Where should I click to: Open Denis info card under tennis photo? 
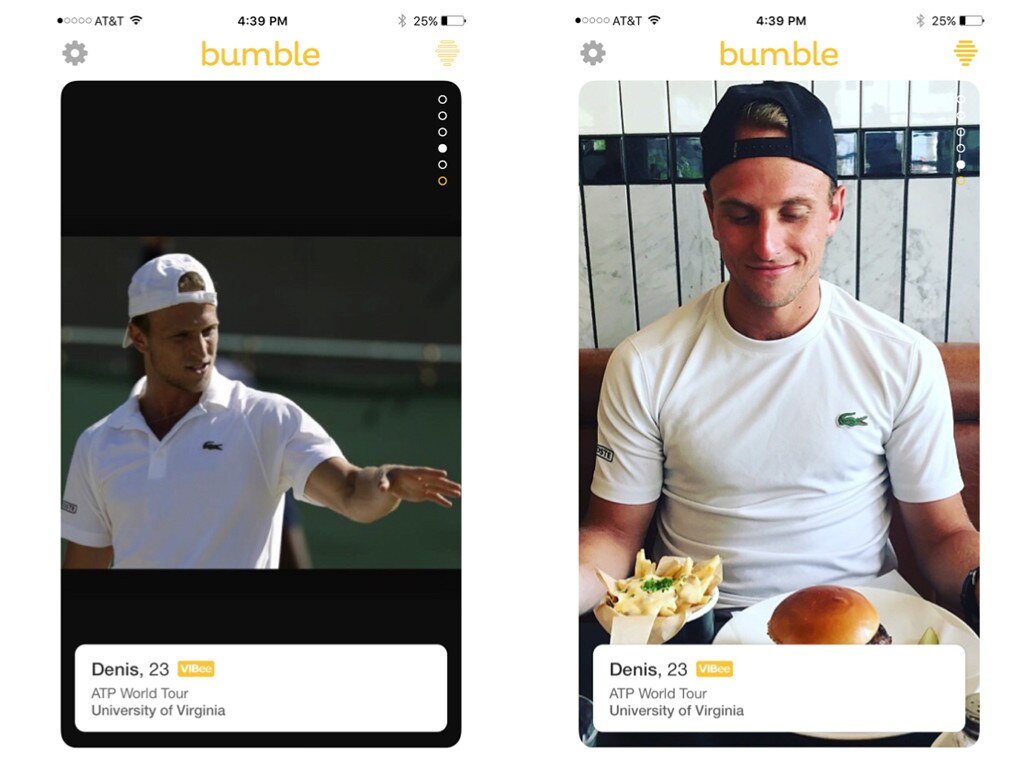261,688
